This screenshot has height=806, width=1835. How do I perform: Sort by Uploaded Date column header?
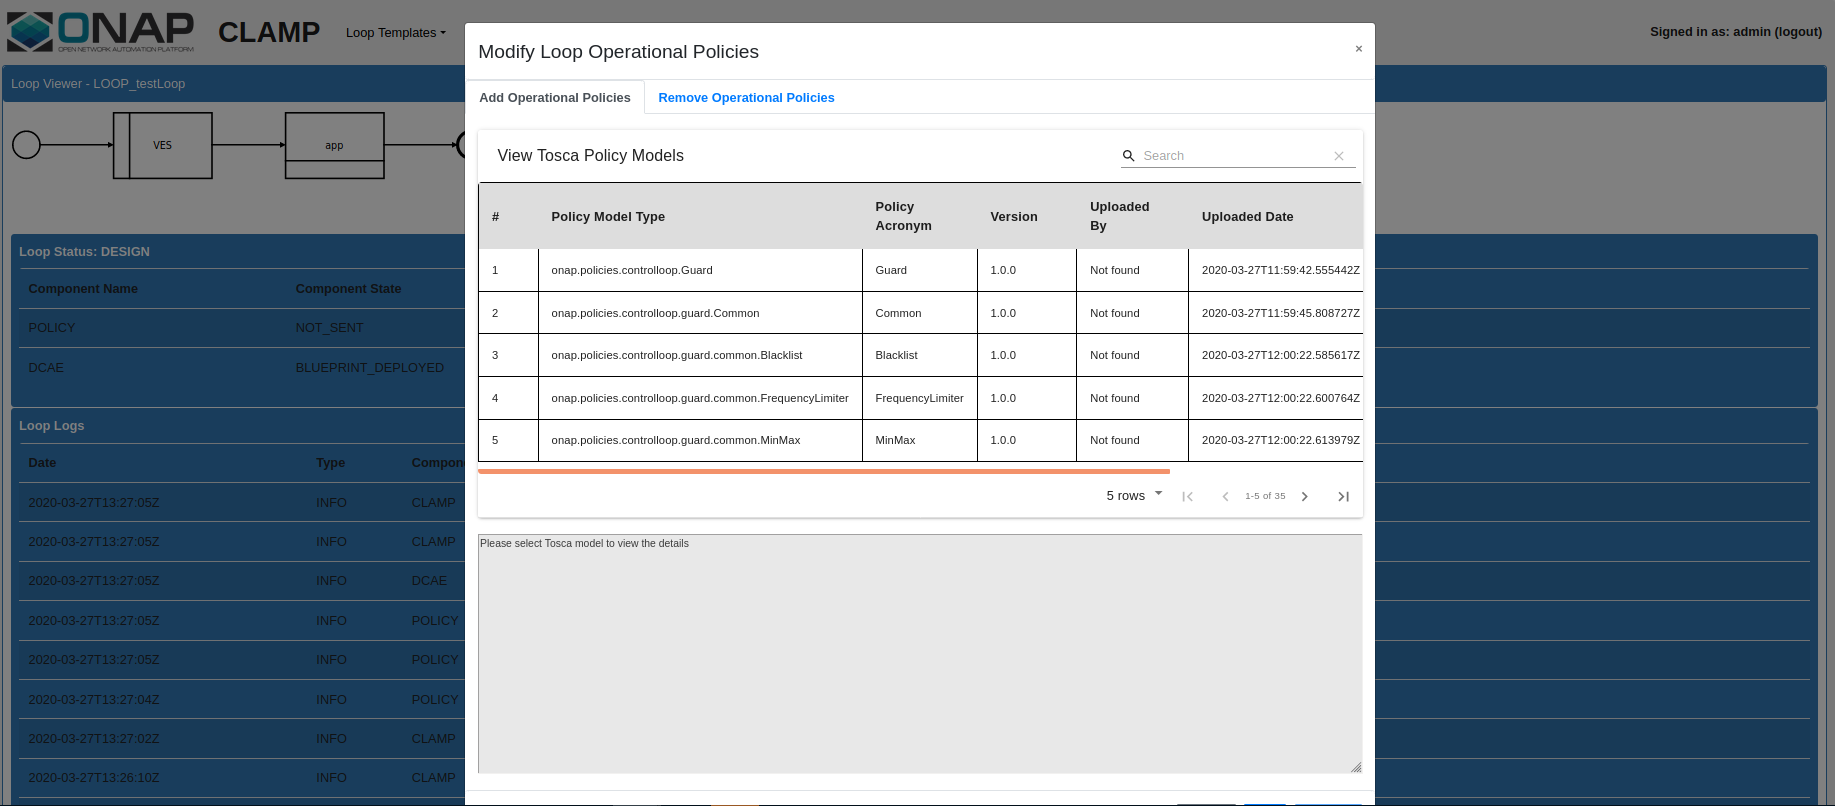(x=1247, y=216)
